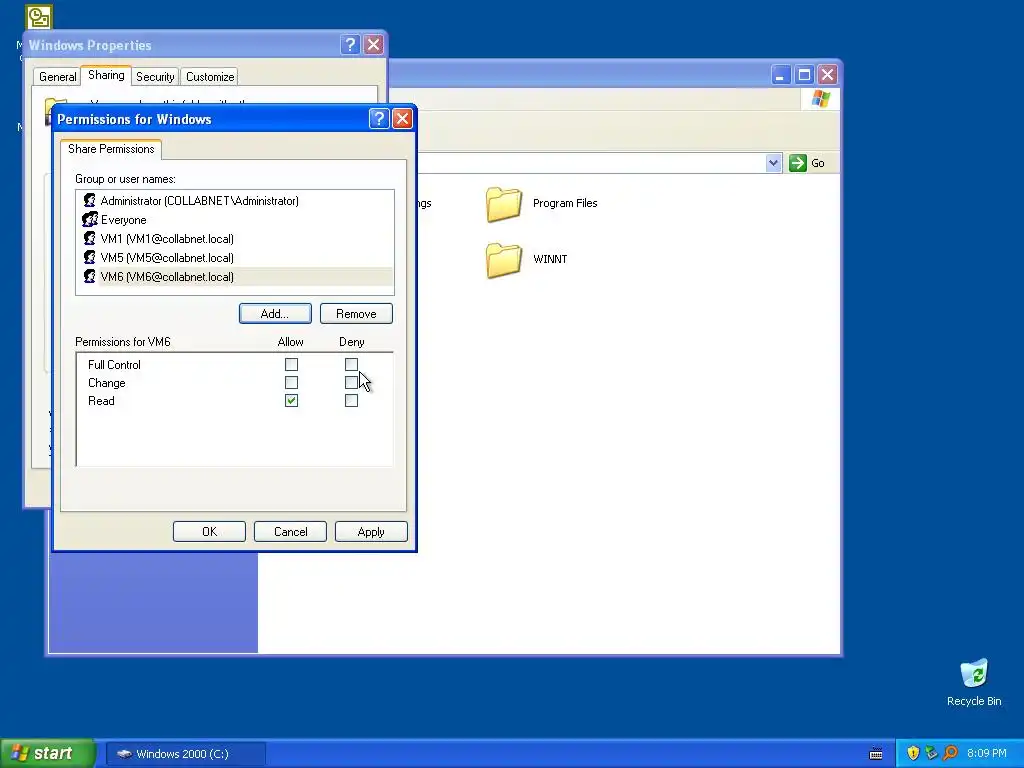The height and width of the screenshot is (768, 1024).
Task: Confirm permissions with OK
Action: click(209, 532)
